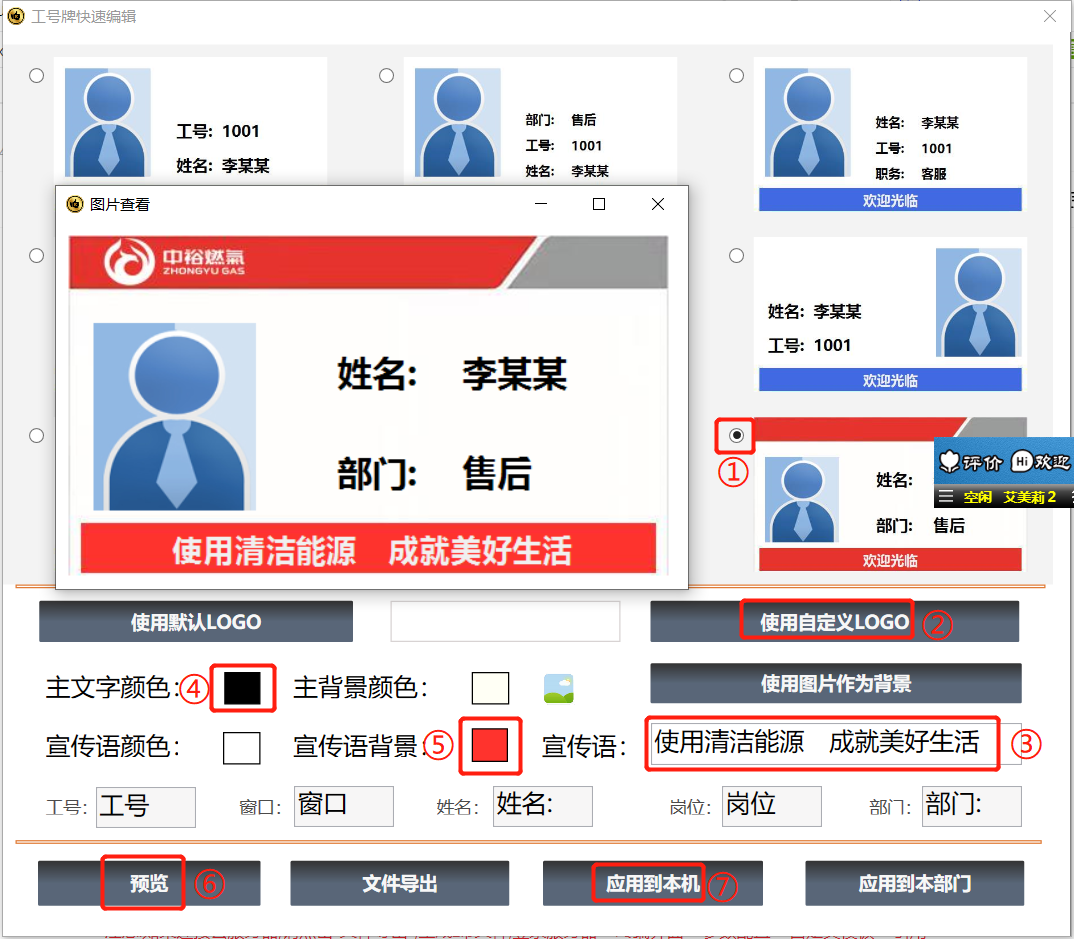Close the 图片查看 image viewer
The height and width of the screenshot is (939, 1074).
[x=658, y=204]
